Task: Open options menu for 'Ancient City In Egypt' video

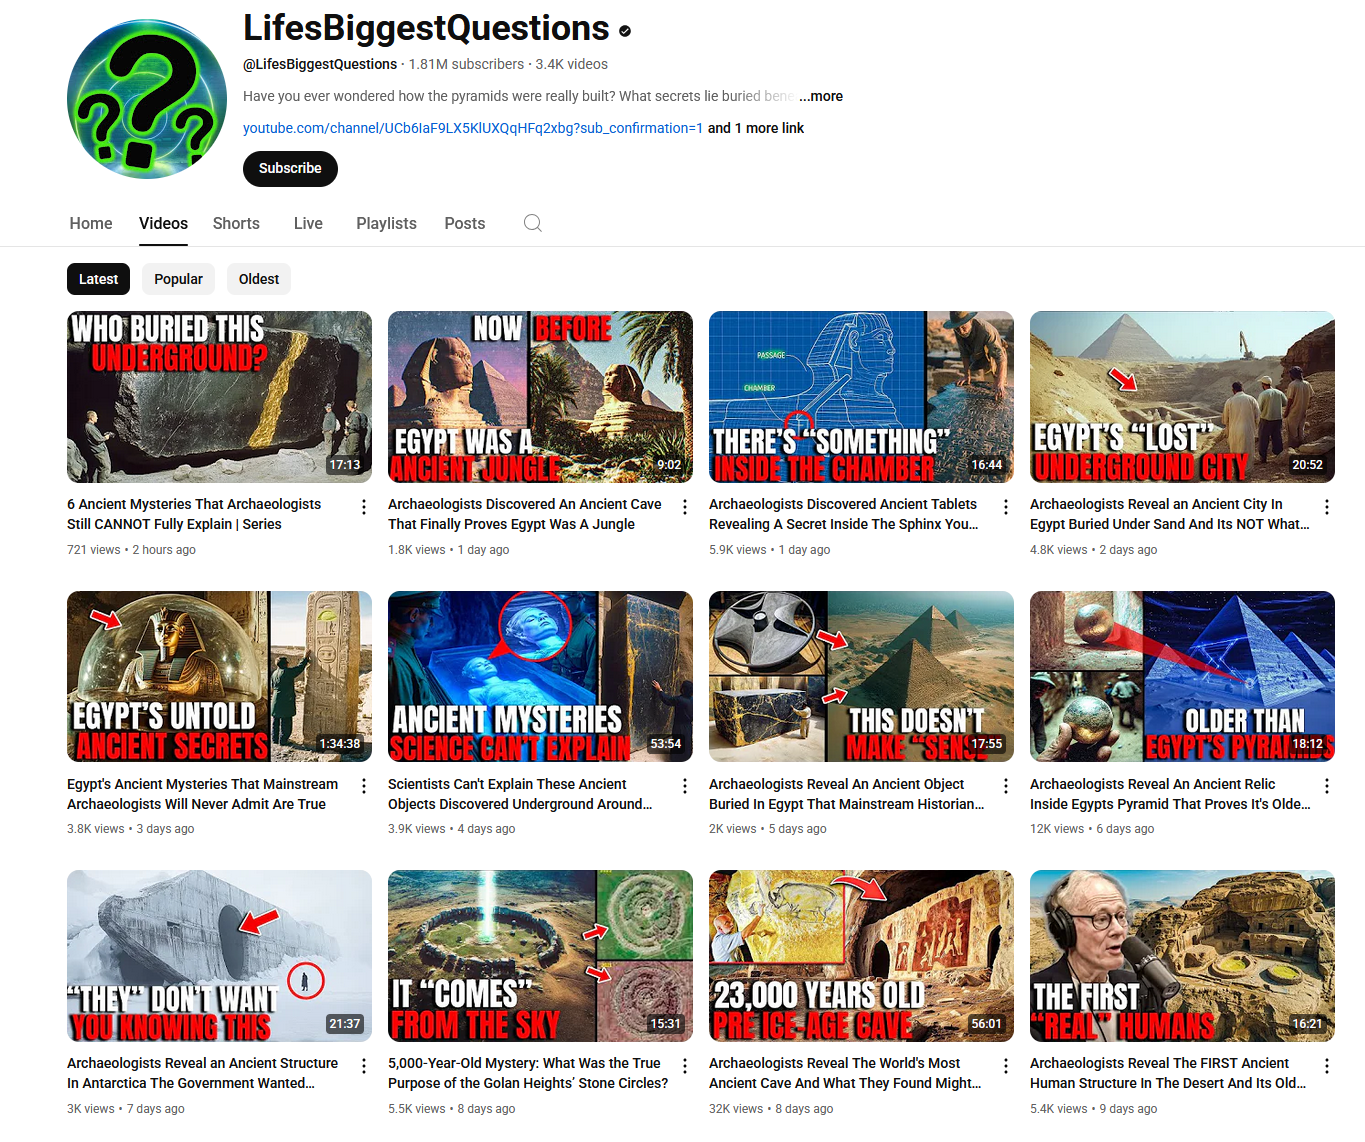Action: point(1327,507)
